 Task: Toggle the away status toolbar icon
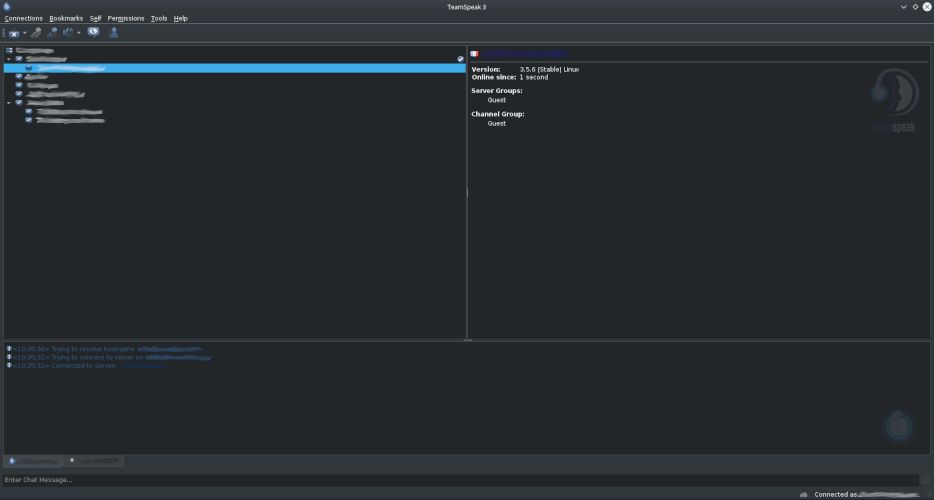pyautogui.click(x=69, y=33)
